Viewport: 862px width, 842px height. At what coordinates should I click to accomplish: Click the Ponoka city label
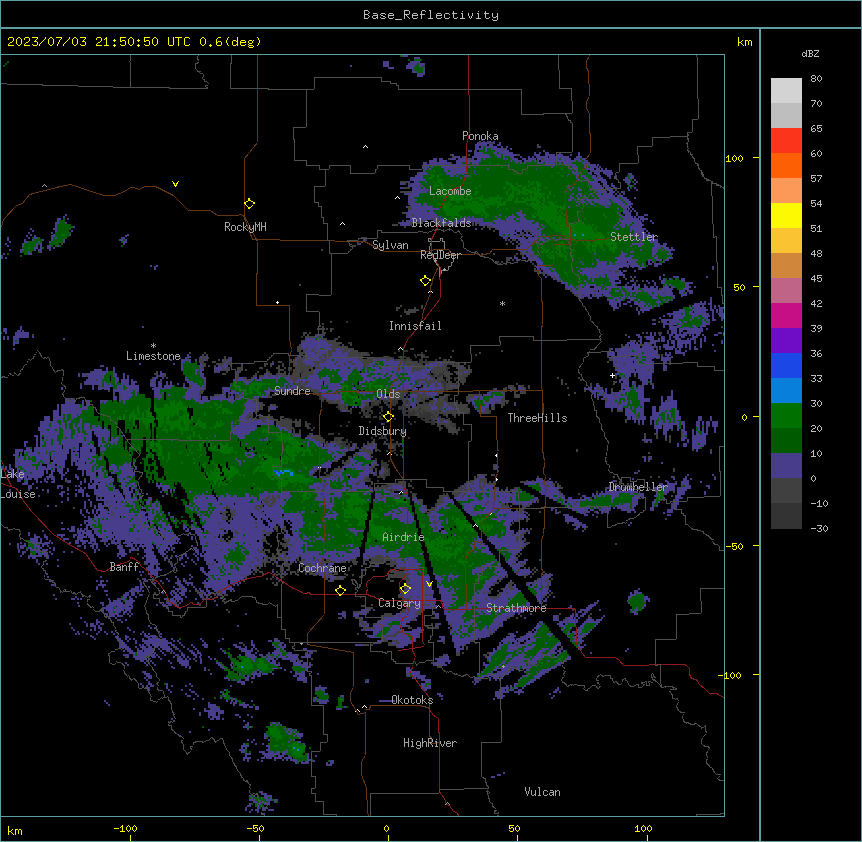(480, 136)
